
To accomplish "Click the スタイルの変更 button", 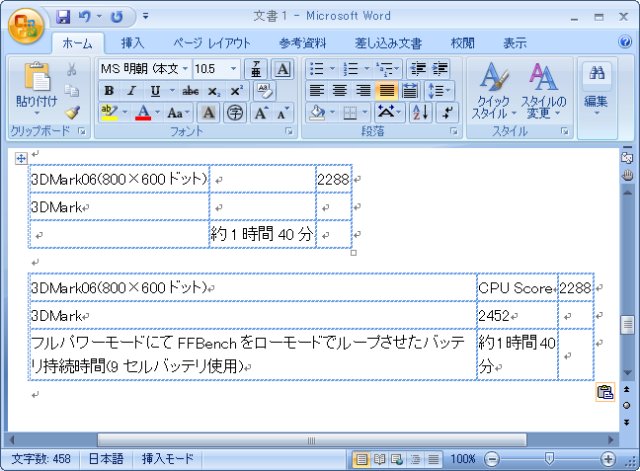I will (x=543, y=91).
